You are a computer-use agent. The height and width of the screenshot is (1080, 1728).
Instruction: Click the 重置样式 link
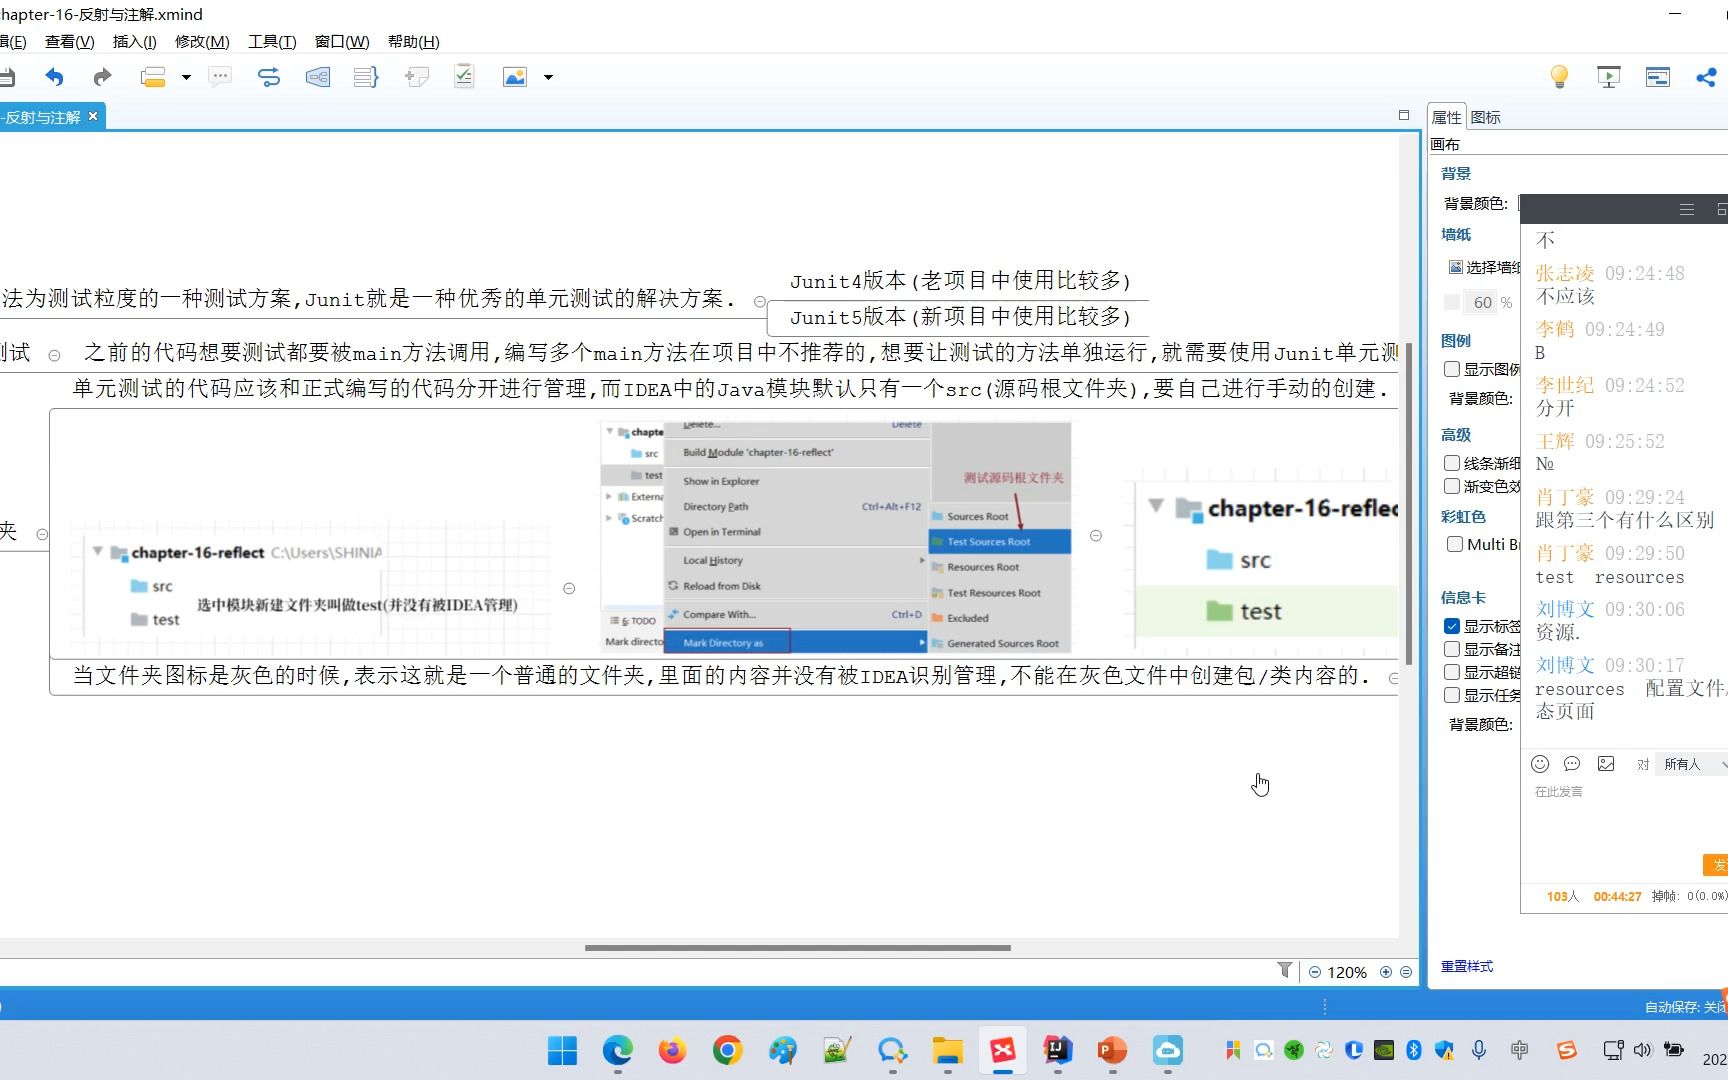pyautogui.click(x=1467, y=966)
